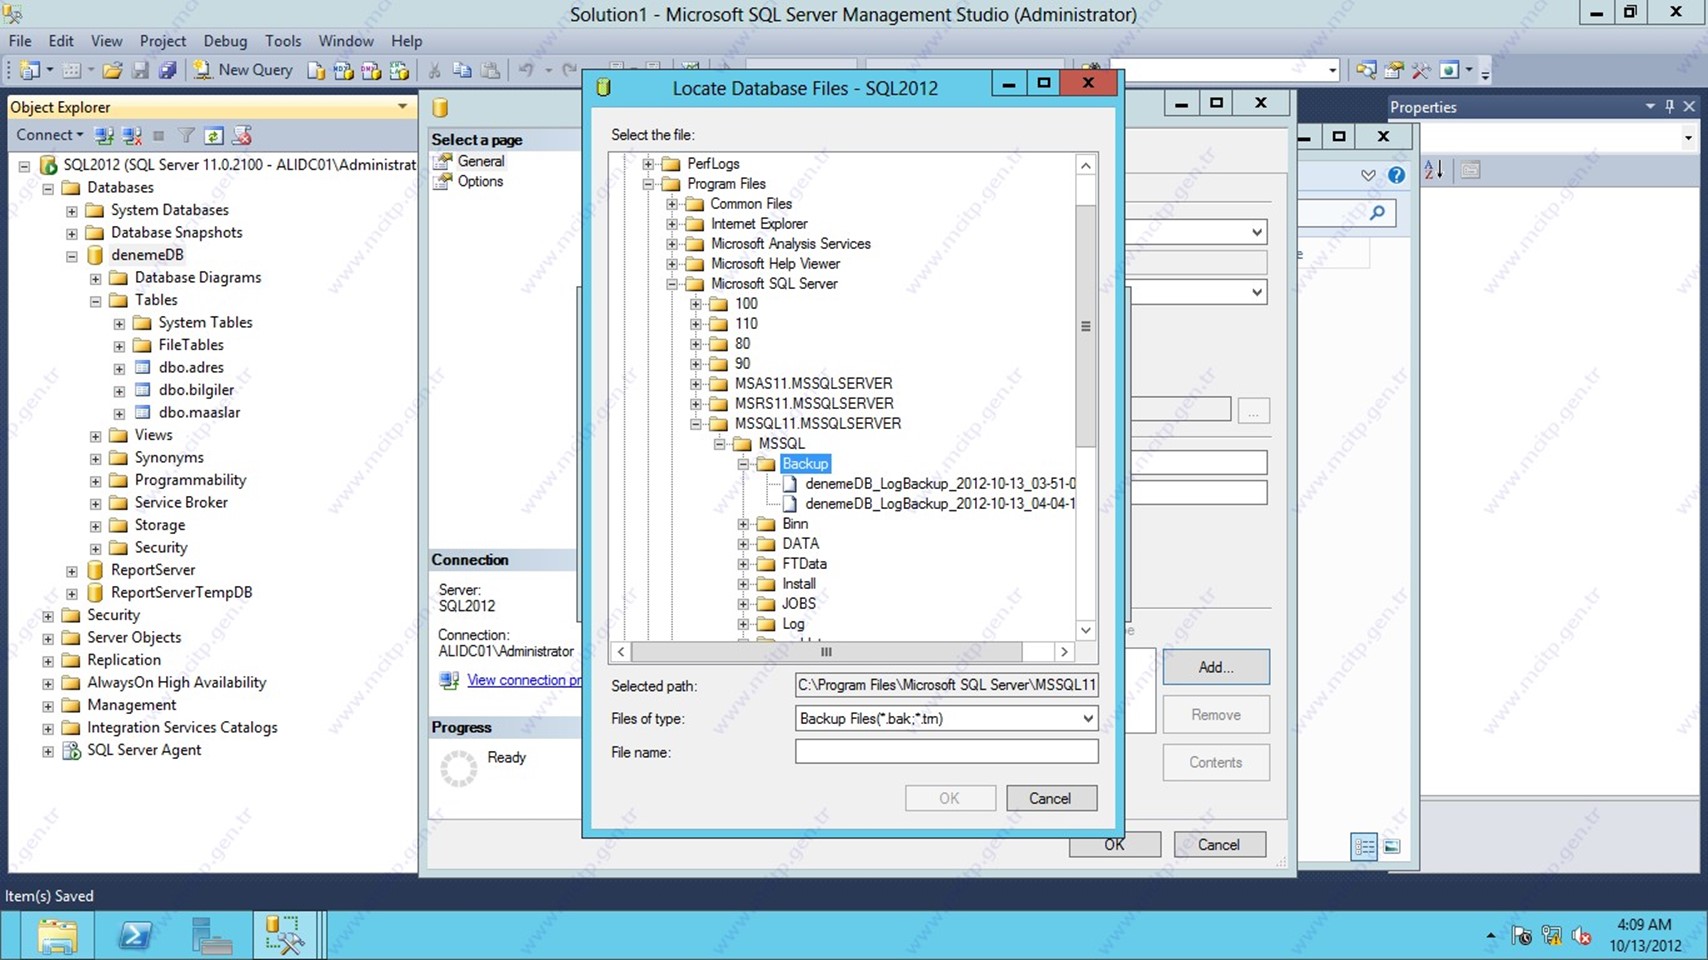Expand the PerfLogs folder node
Viewport: 1708px width, 960px height.
648,164
